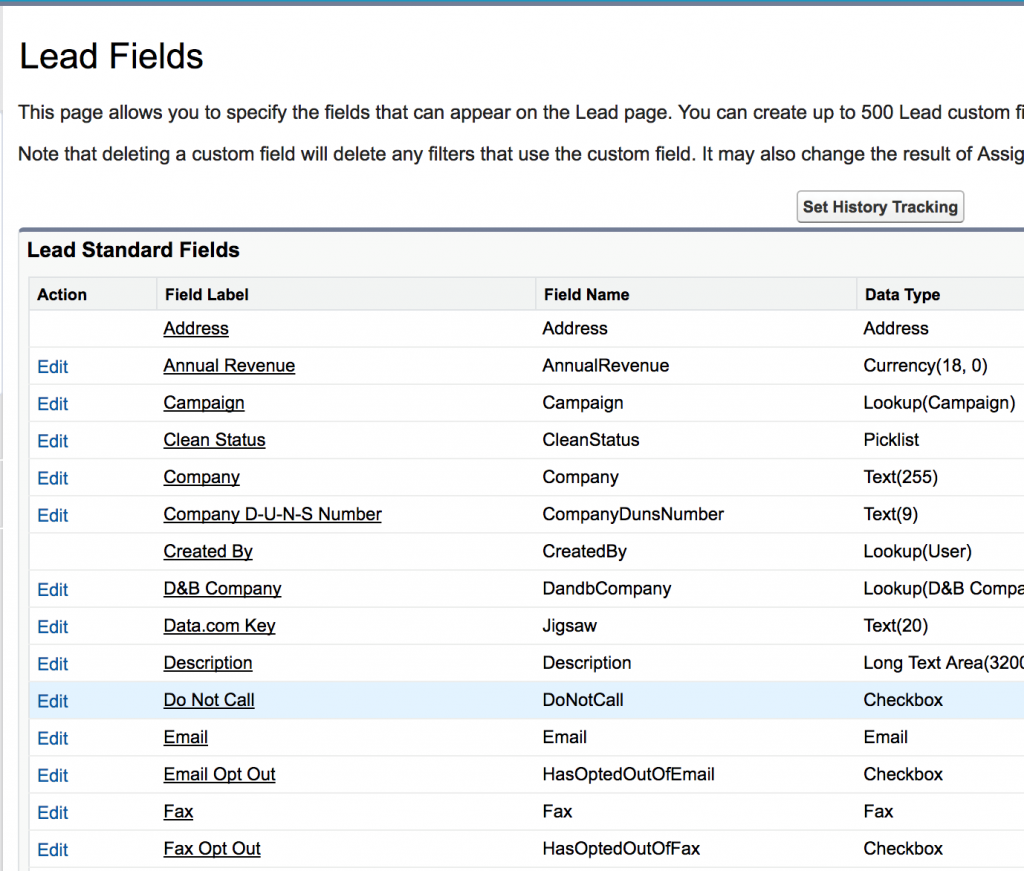Edit the Company D-U-N-S Number field
The height and width of the screenshot is (871, 1024).
52,515
